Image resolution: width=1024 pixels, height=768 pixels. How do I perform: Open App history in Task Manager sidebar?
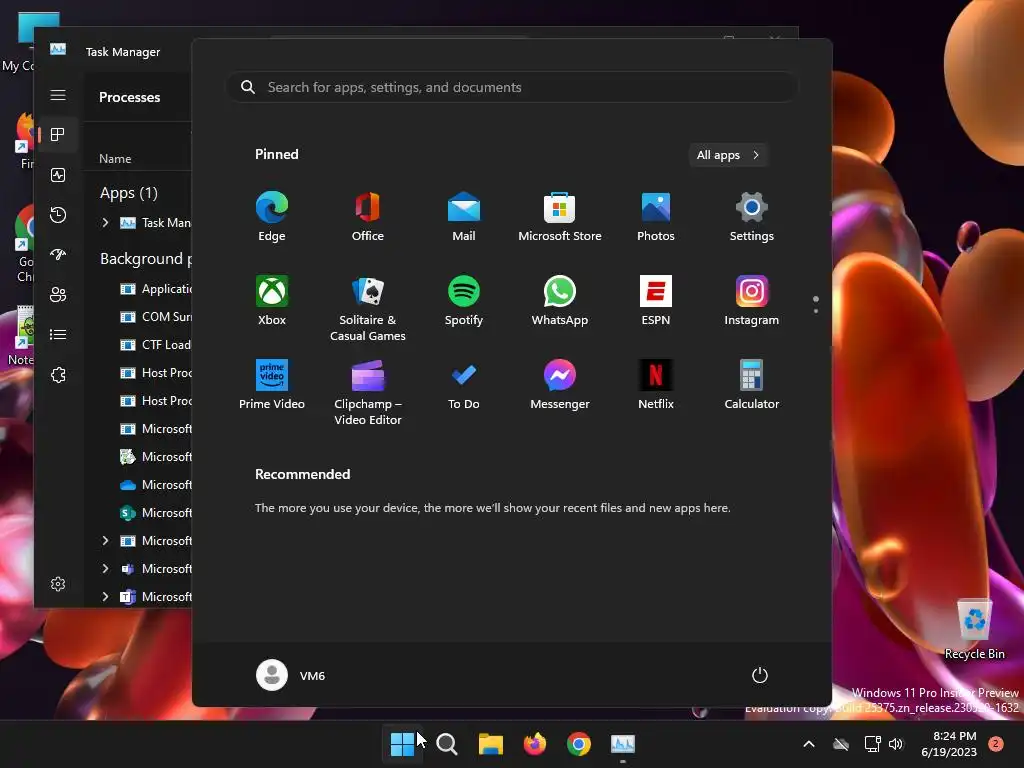point(58,215)
